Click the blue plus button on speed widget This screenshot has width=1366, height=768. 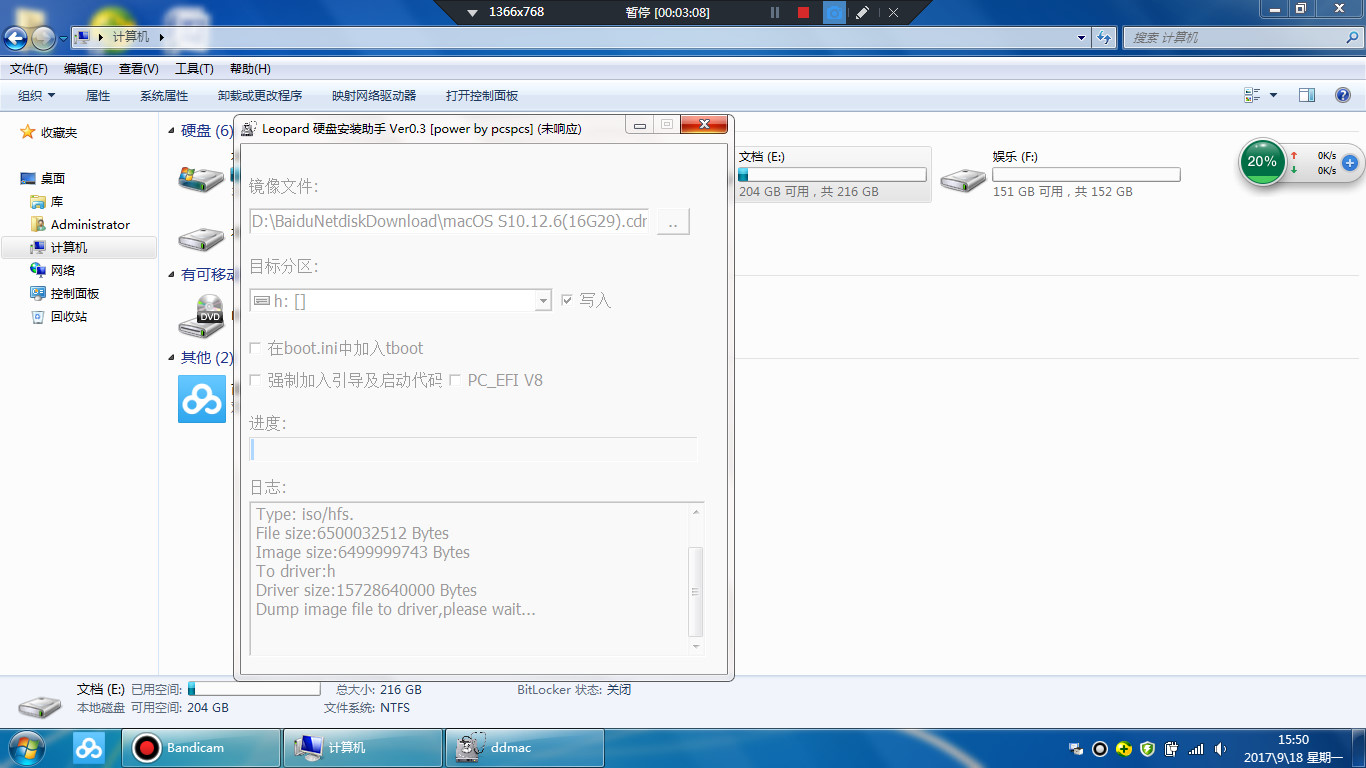click(1350, 162)
